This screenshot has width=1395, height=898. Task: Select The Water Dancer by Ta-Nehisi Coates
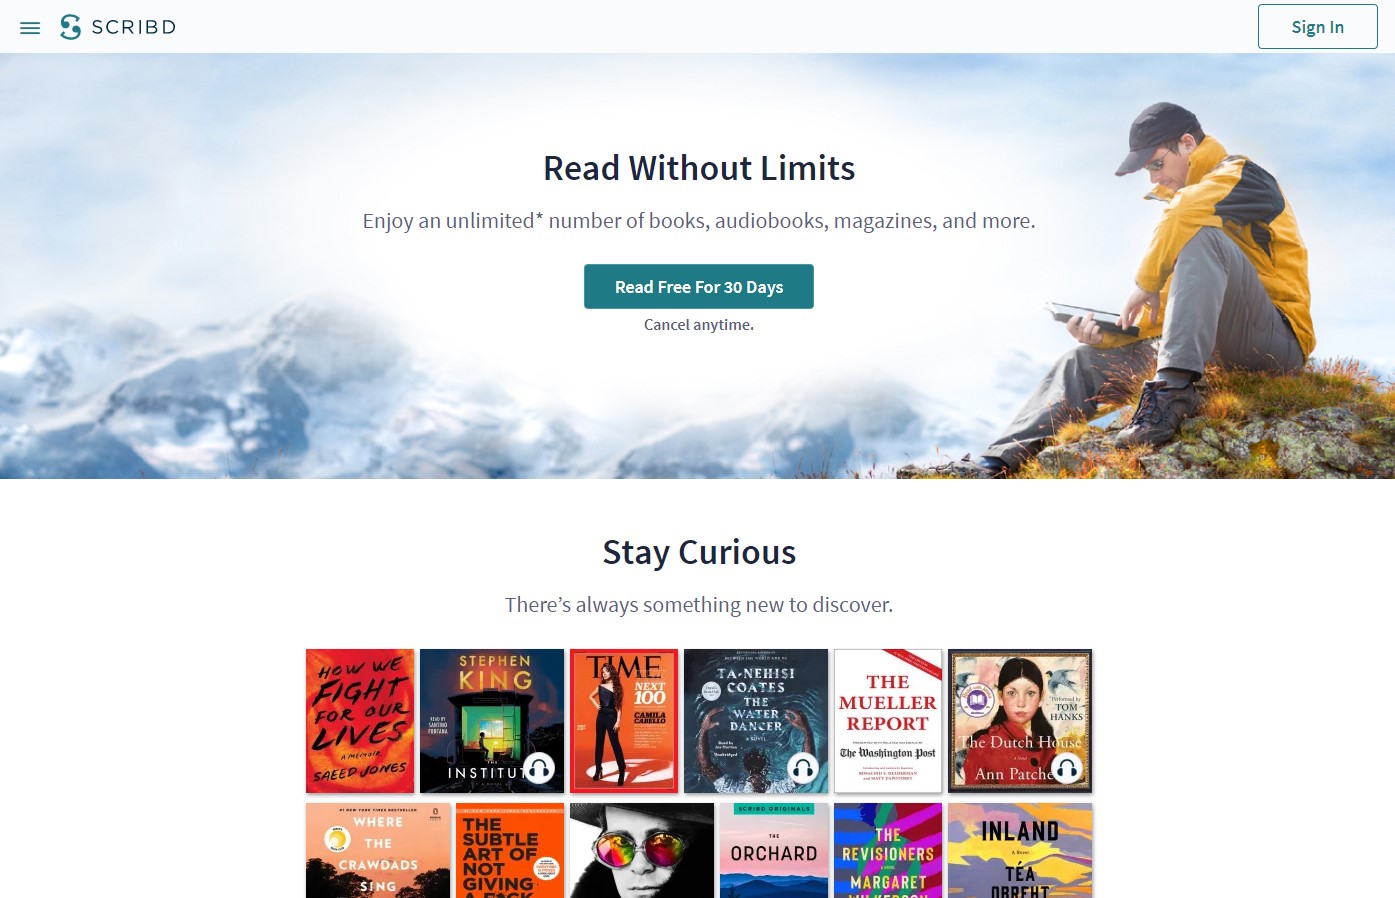756,721
